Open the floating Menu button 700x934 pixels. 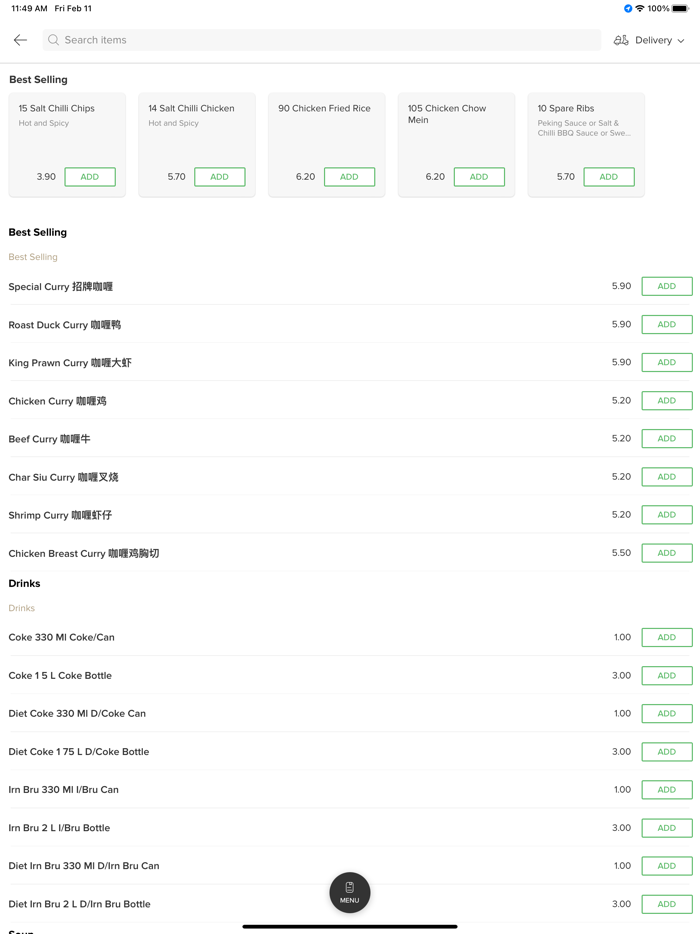click(x=350, y=892)
